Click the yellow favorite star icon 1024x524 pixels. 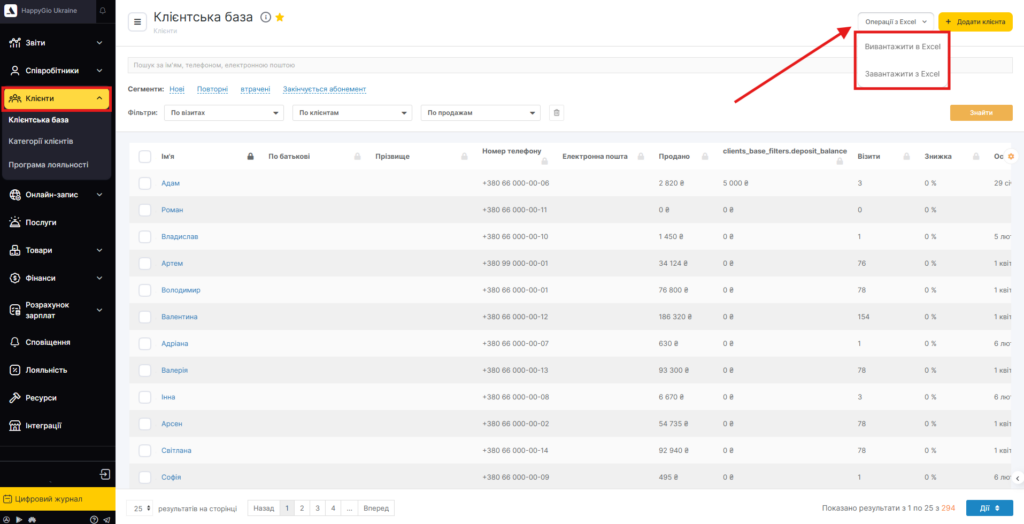click(x=280, y=17)
